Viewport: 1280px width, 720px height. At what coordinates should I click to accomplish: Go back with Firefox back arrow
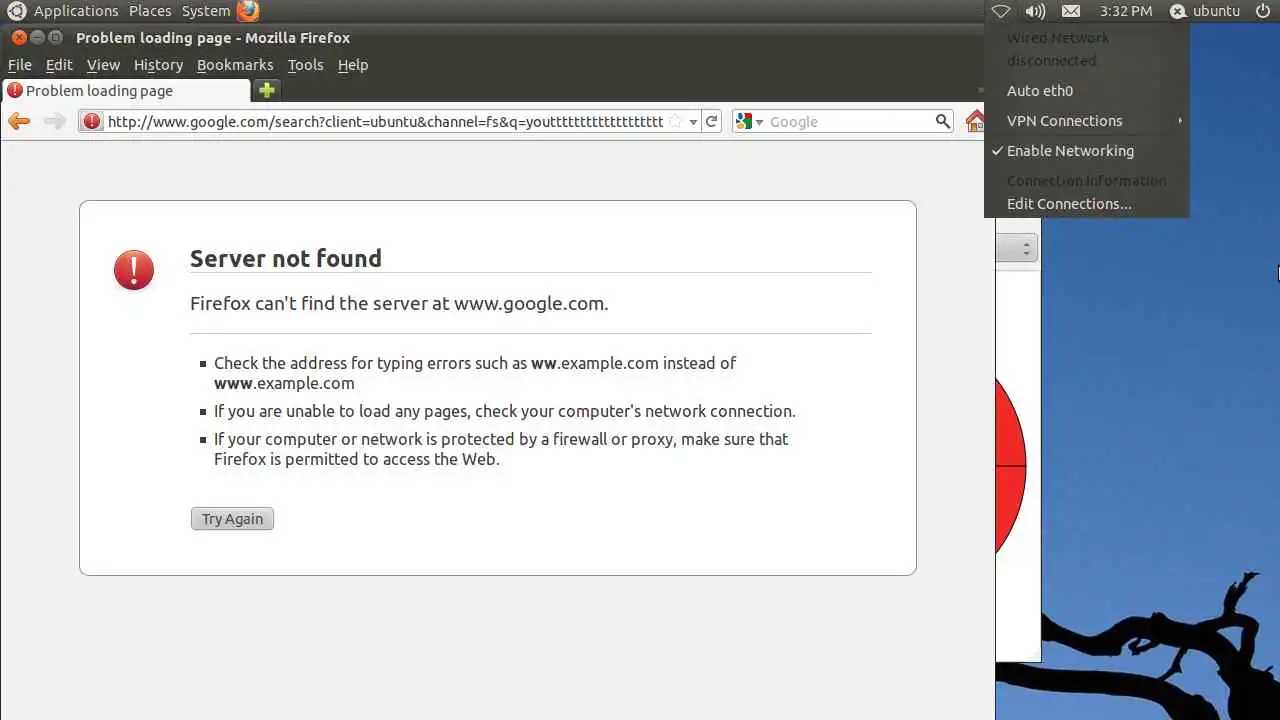[19, 121]
